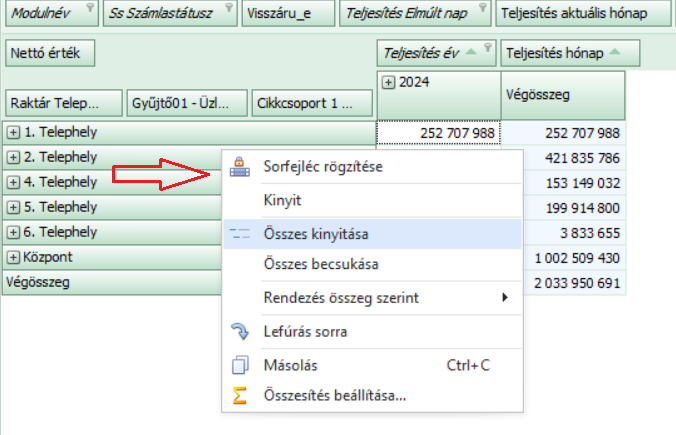Click the Nettó érték data field button
676x435 pixels.
(x=50, y=53)
